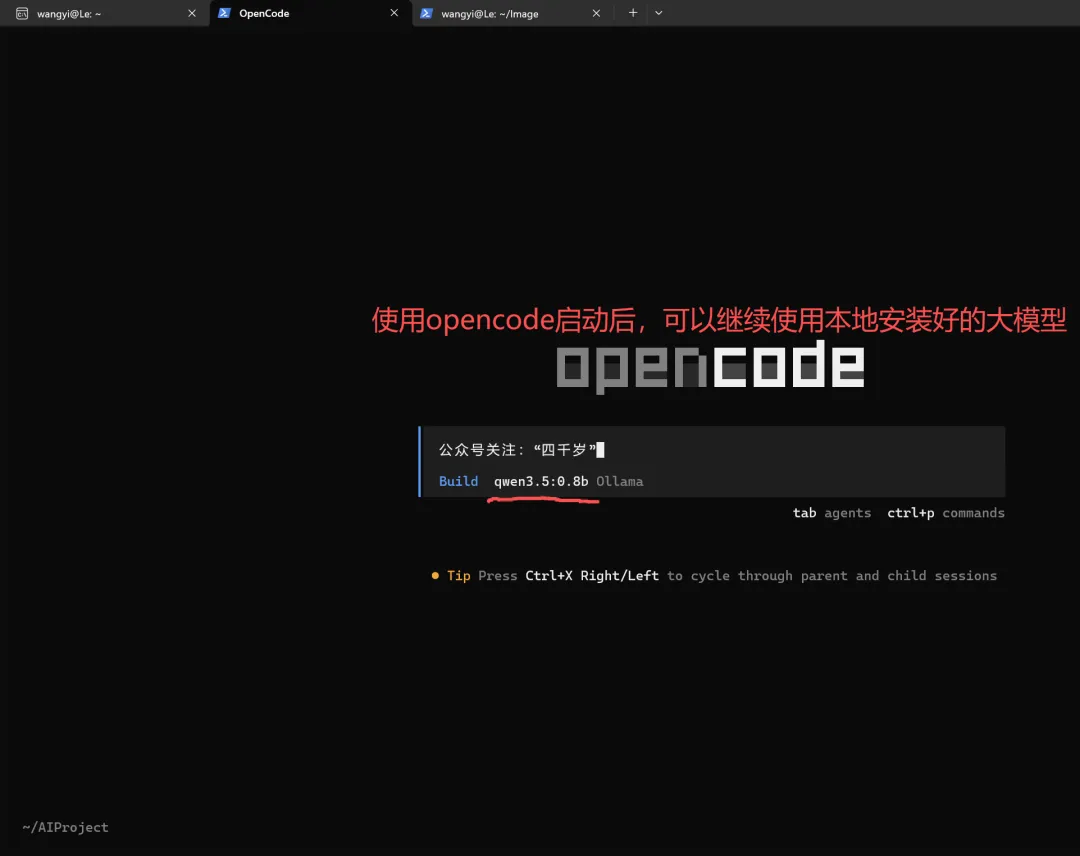Close the OpenCode tab
The image size is (1080, 856).
click(394, 13)
